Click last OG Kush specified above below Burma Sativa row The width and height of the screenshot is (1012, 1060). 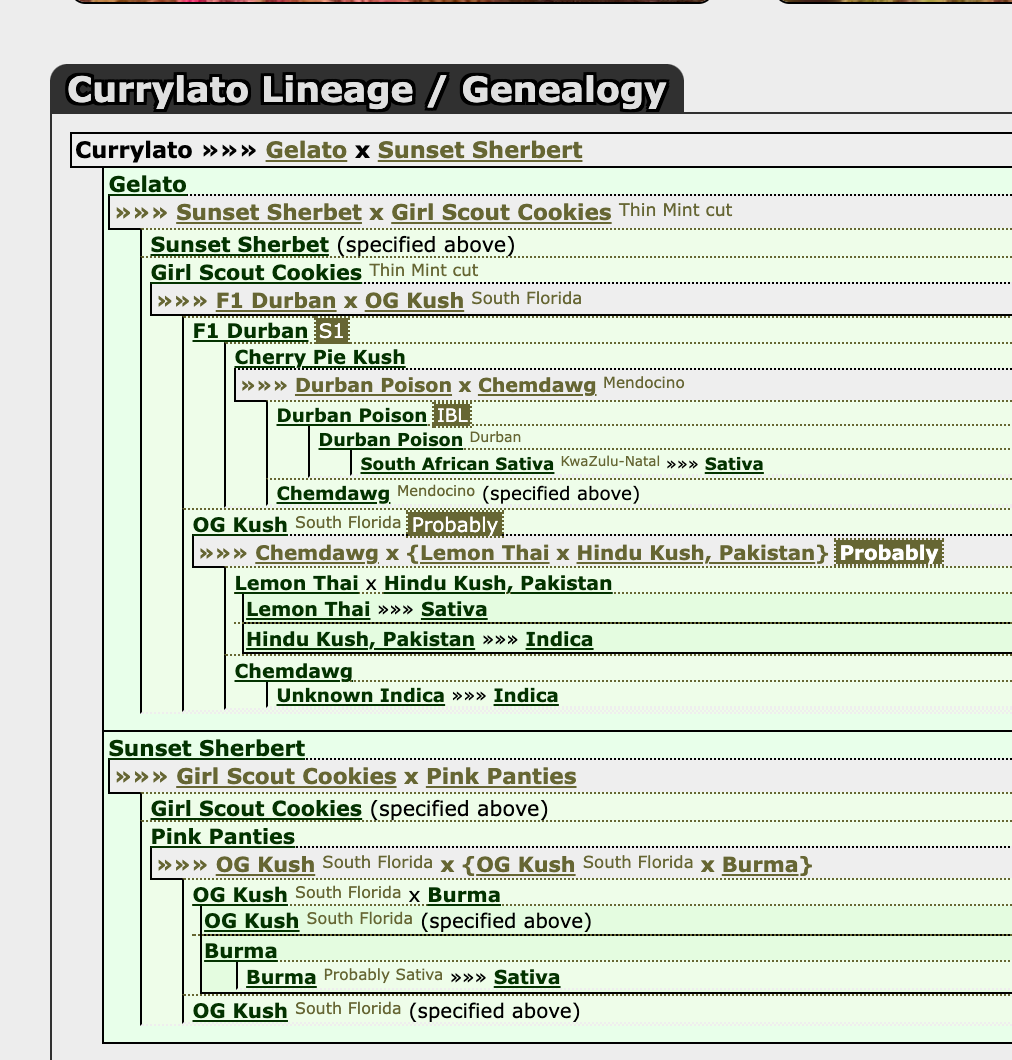(240, 1011)
